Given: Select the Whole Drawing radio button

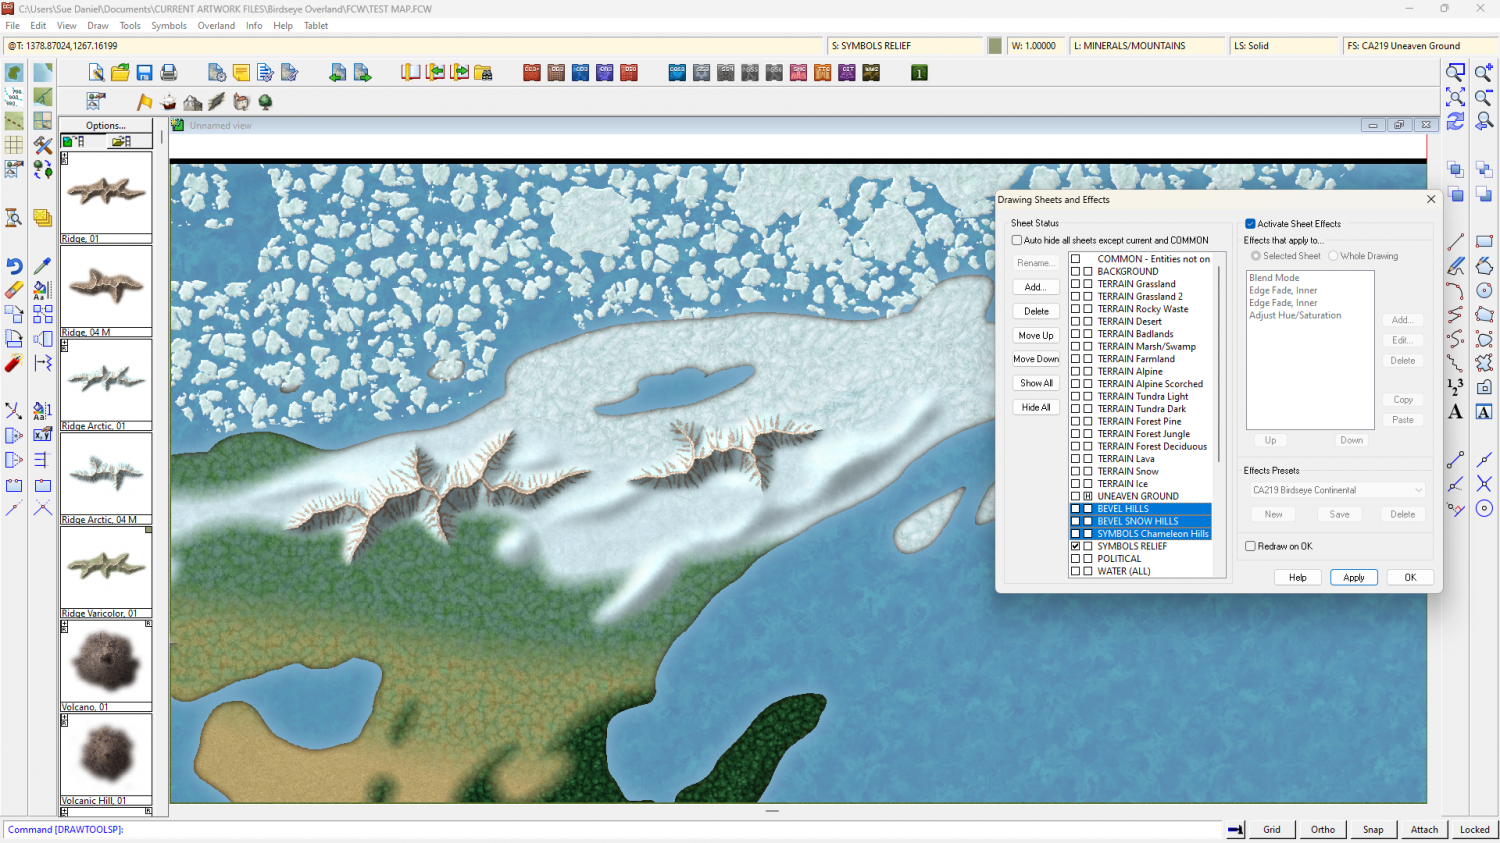Looking at the screenshot, I should pyautogui.click(x=1333, y=256).
